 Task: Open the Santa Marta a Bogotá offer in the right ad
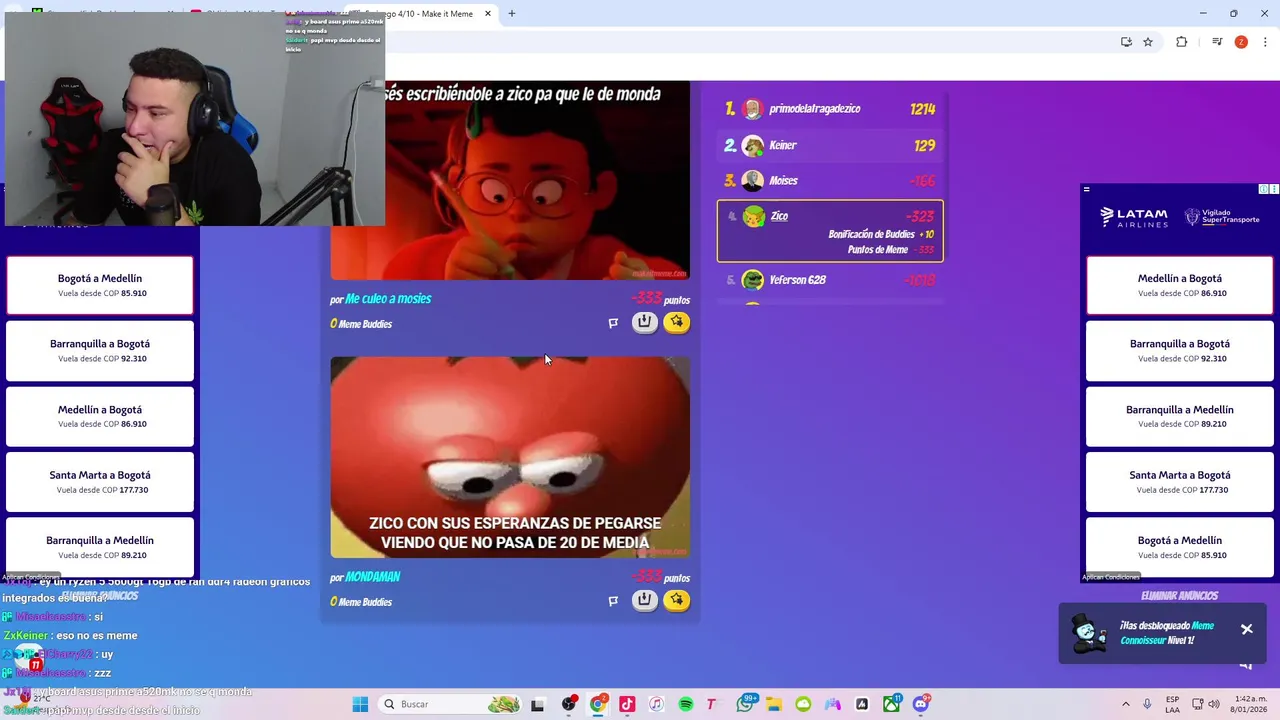pyautogui.click(x=1180, y=482)
